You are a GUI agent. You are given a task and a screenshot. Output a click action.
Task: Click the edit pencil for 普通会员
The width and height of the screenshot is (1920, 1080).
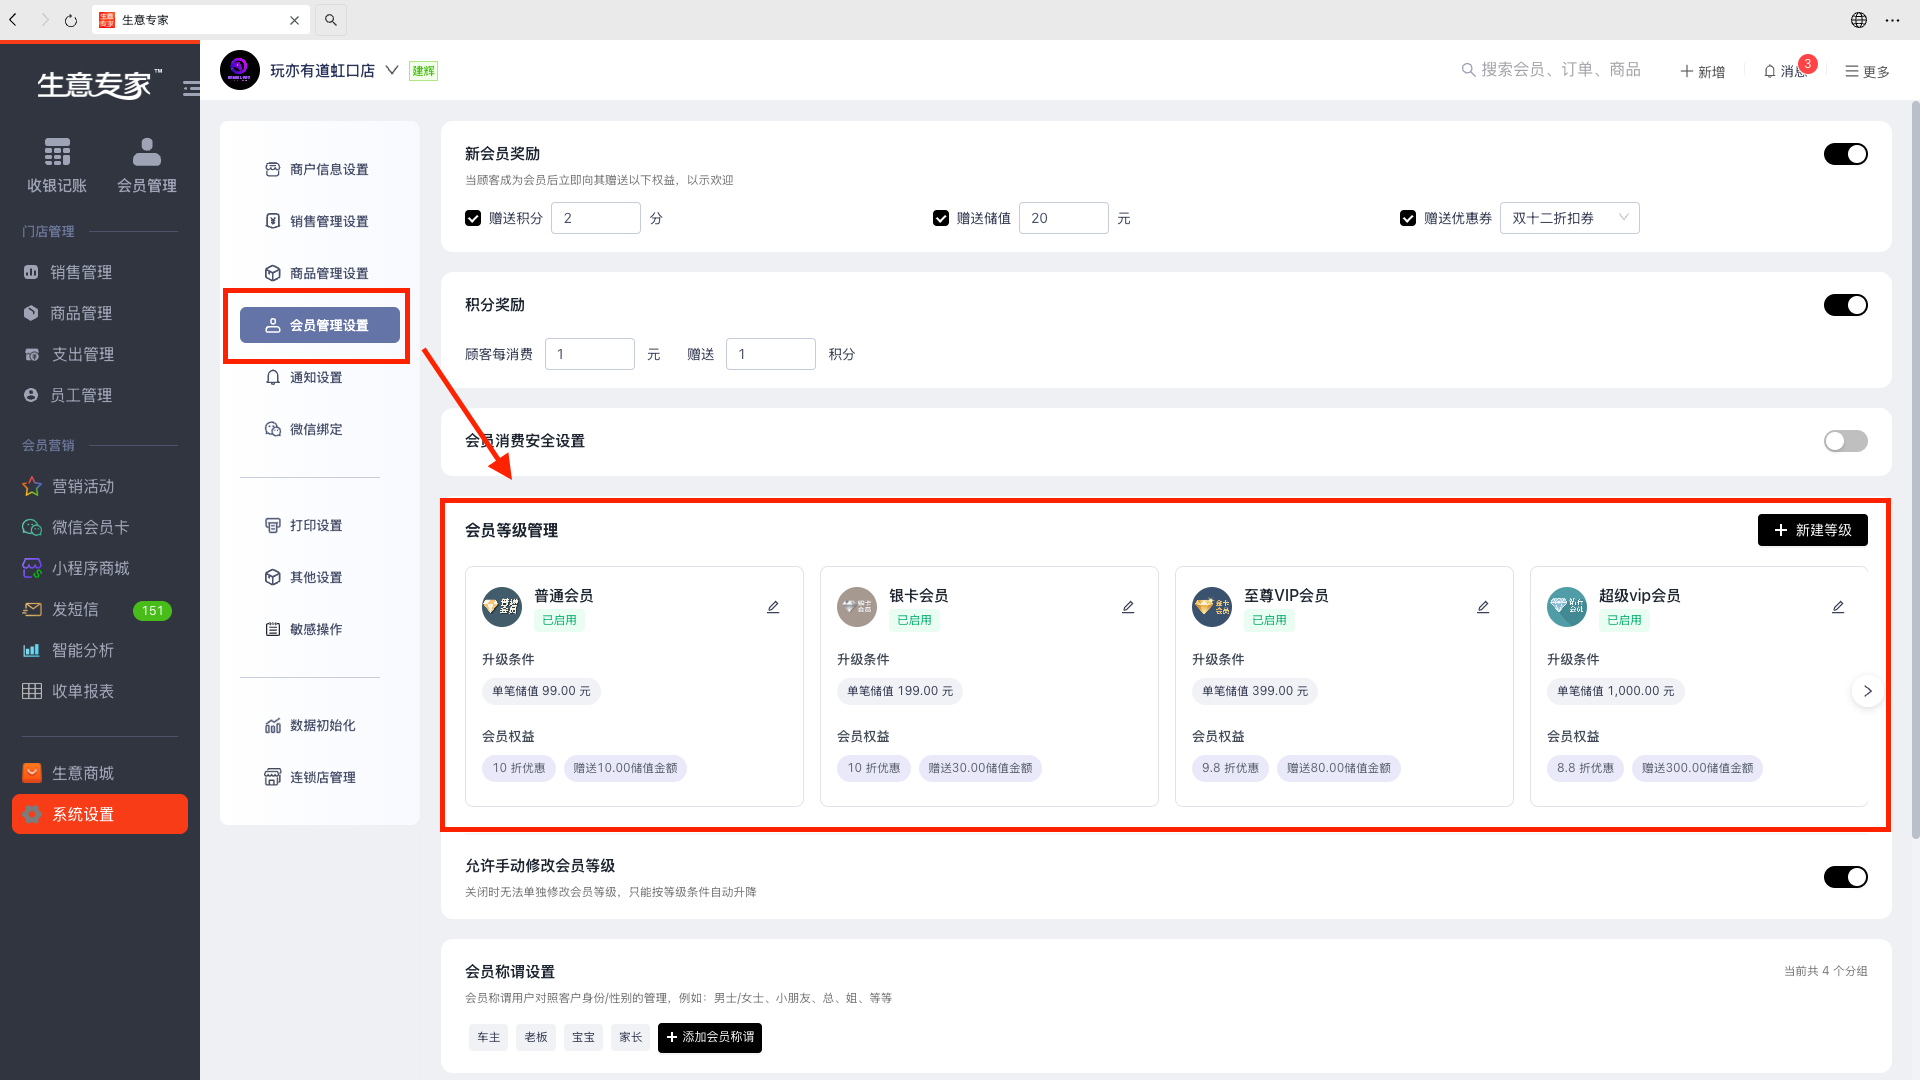coord(773,607)
